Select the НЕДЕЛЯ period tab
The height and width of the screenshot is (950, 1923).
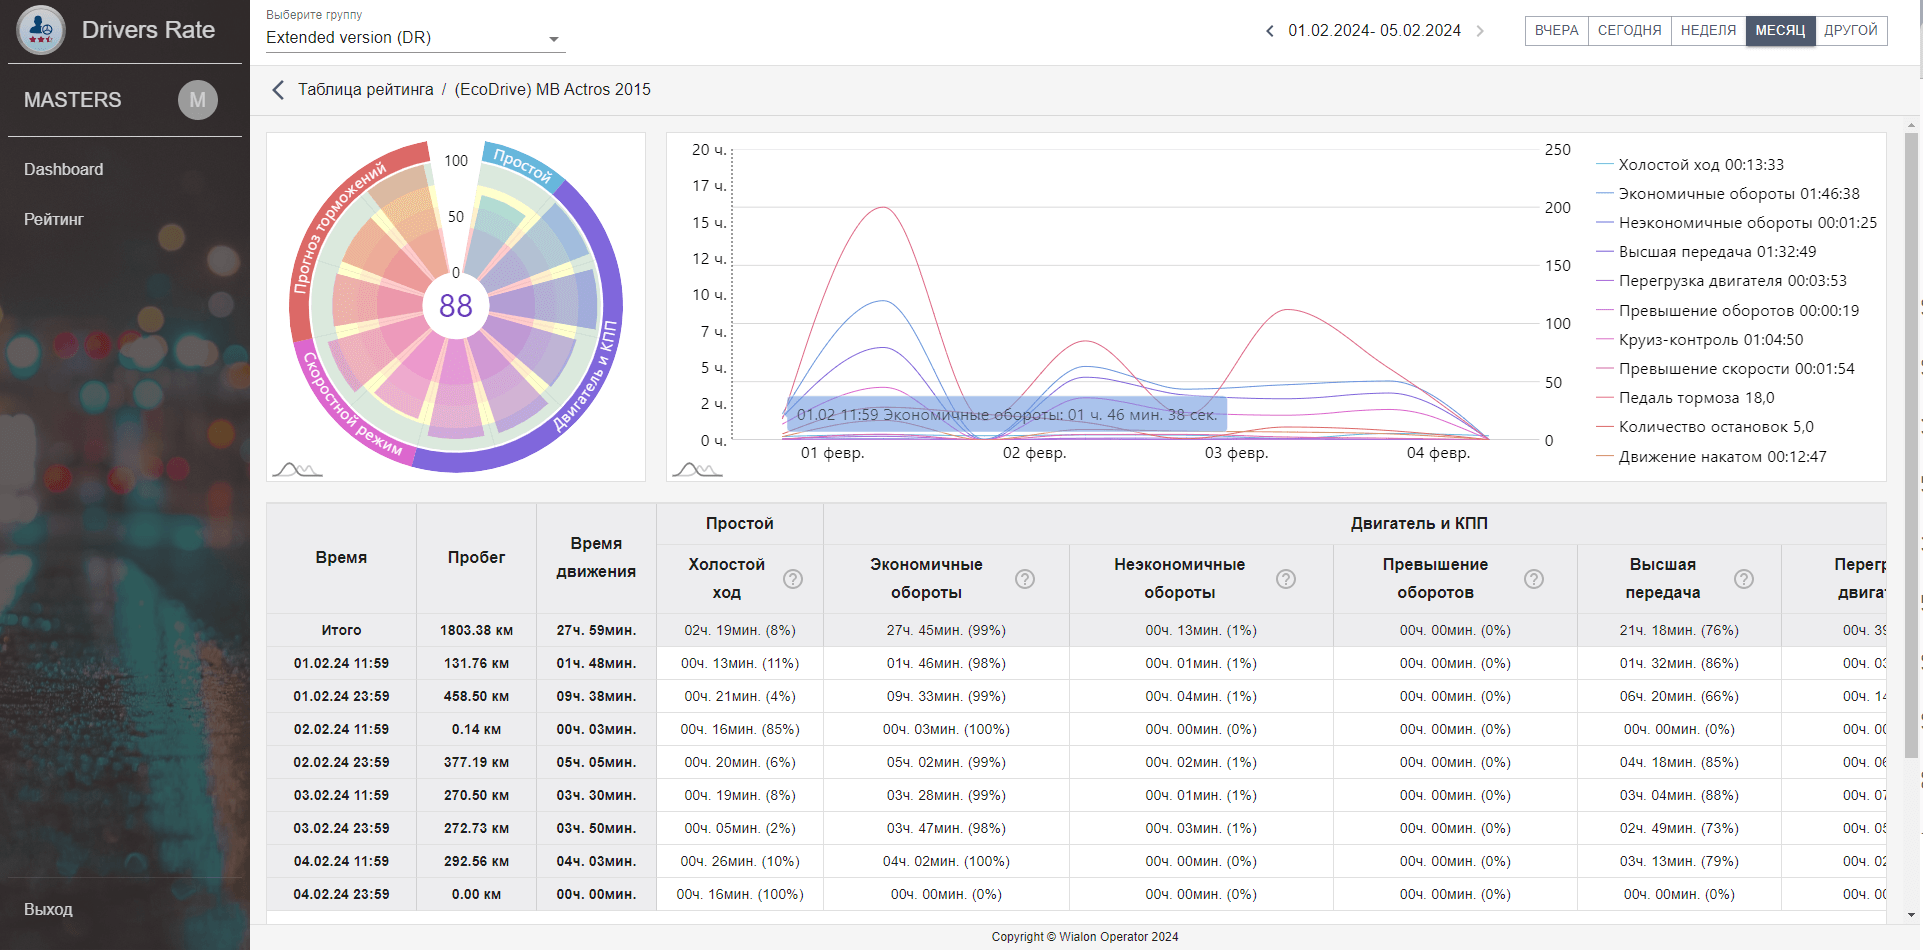pos(1708,31)
